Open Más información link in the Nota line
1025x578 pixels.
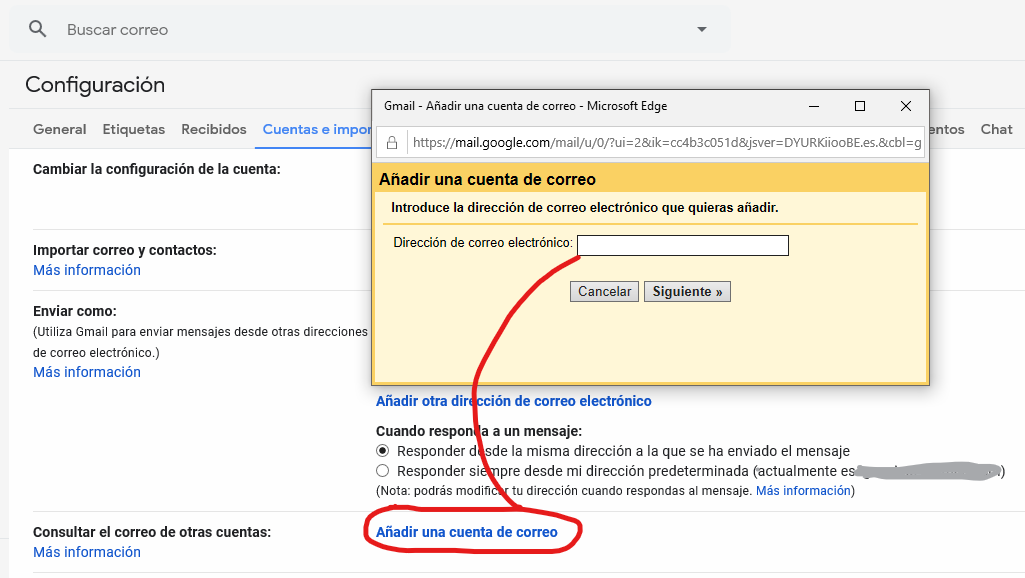coord(803,490)
